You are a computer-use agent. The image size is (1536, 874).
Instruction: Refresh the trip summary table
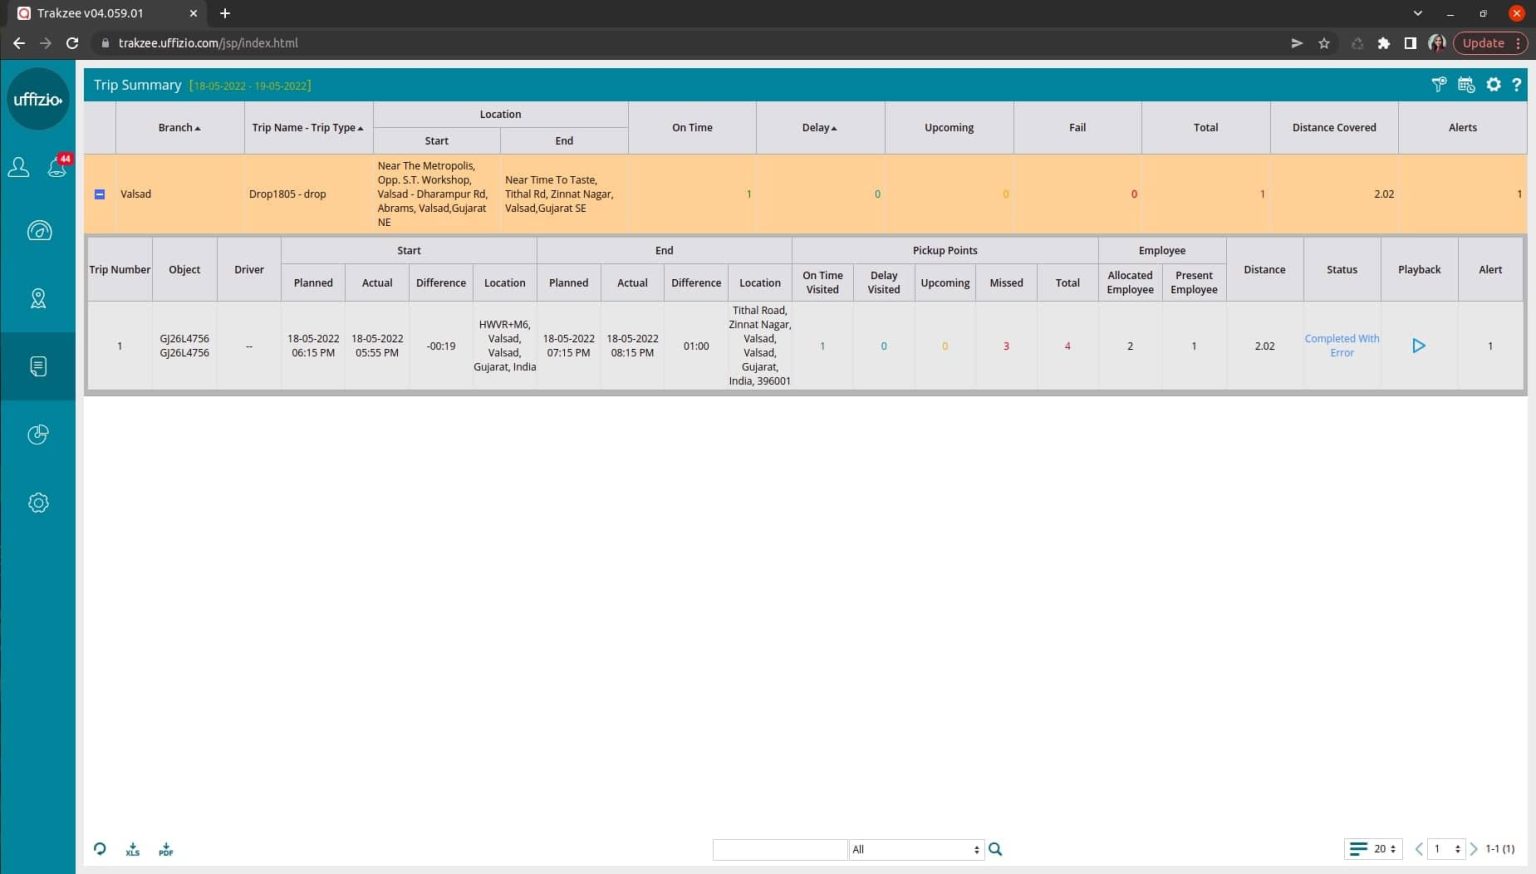100,849
